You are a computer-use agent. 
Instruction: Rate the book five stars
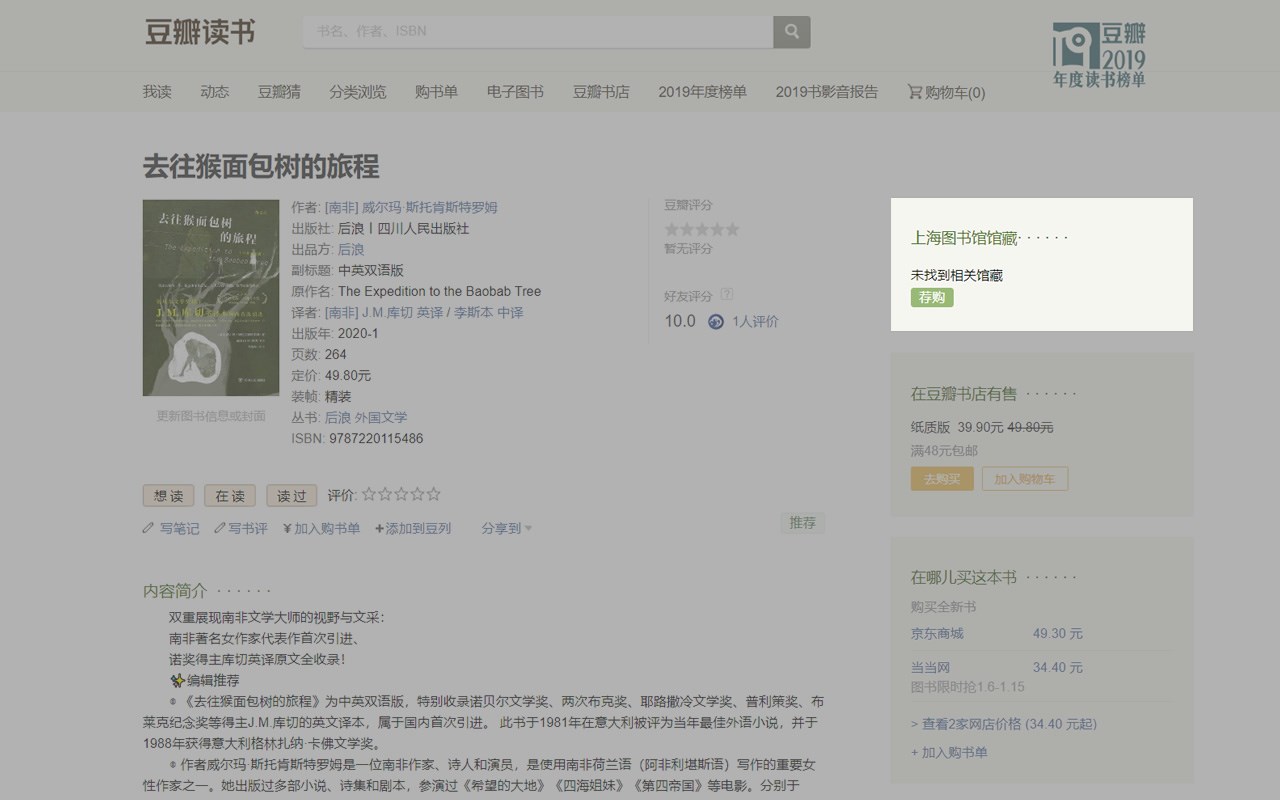[433, 494]
